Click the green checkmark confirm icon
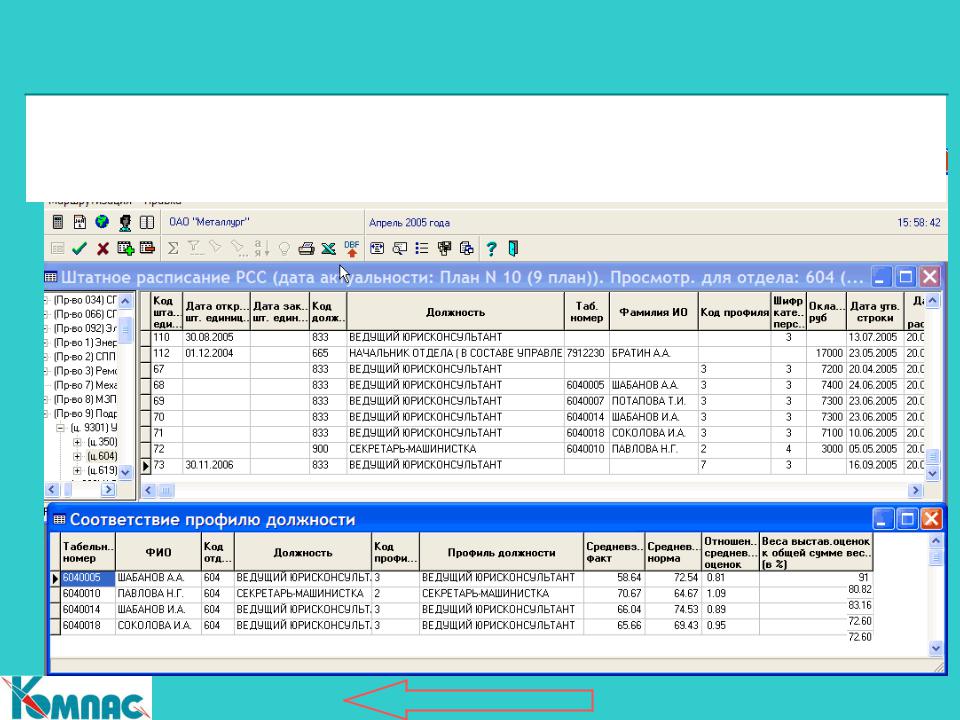960x720 pixels. pos(79,249)
